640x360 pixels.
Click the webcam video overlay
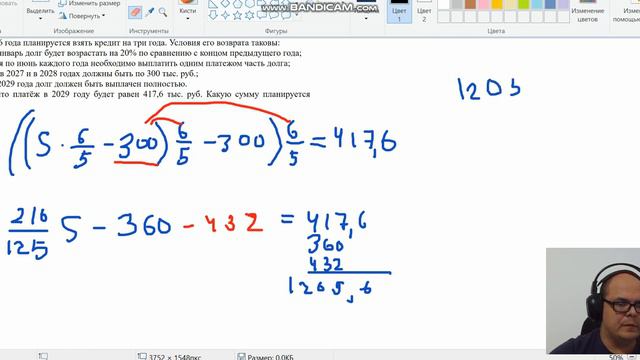click(x=593, y=300)
